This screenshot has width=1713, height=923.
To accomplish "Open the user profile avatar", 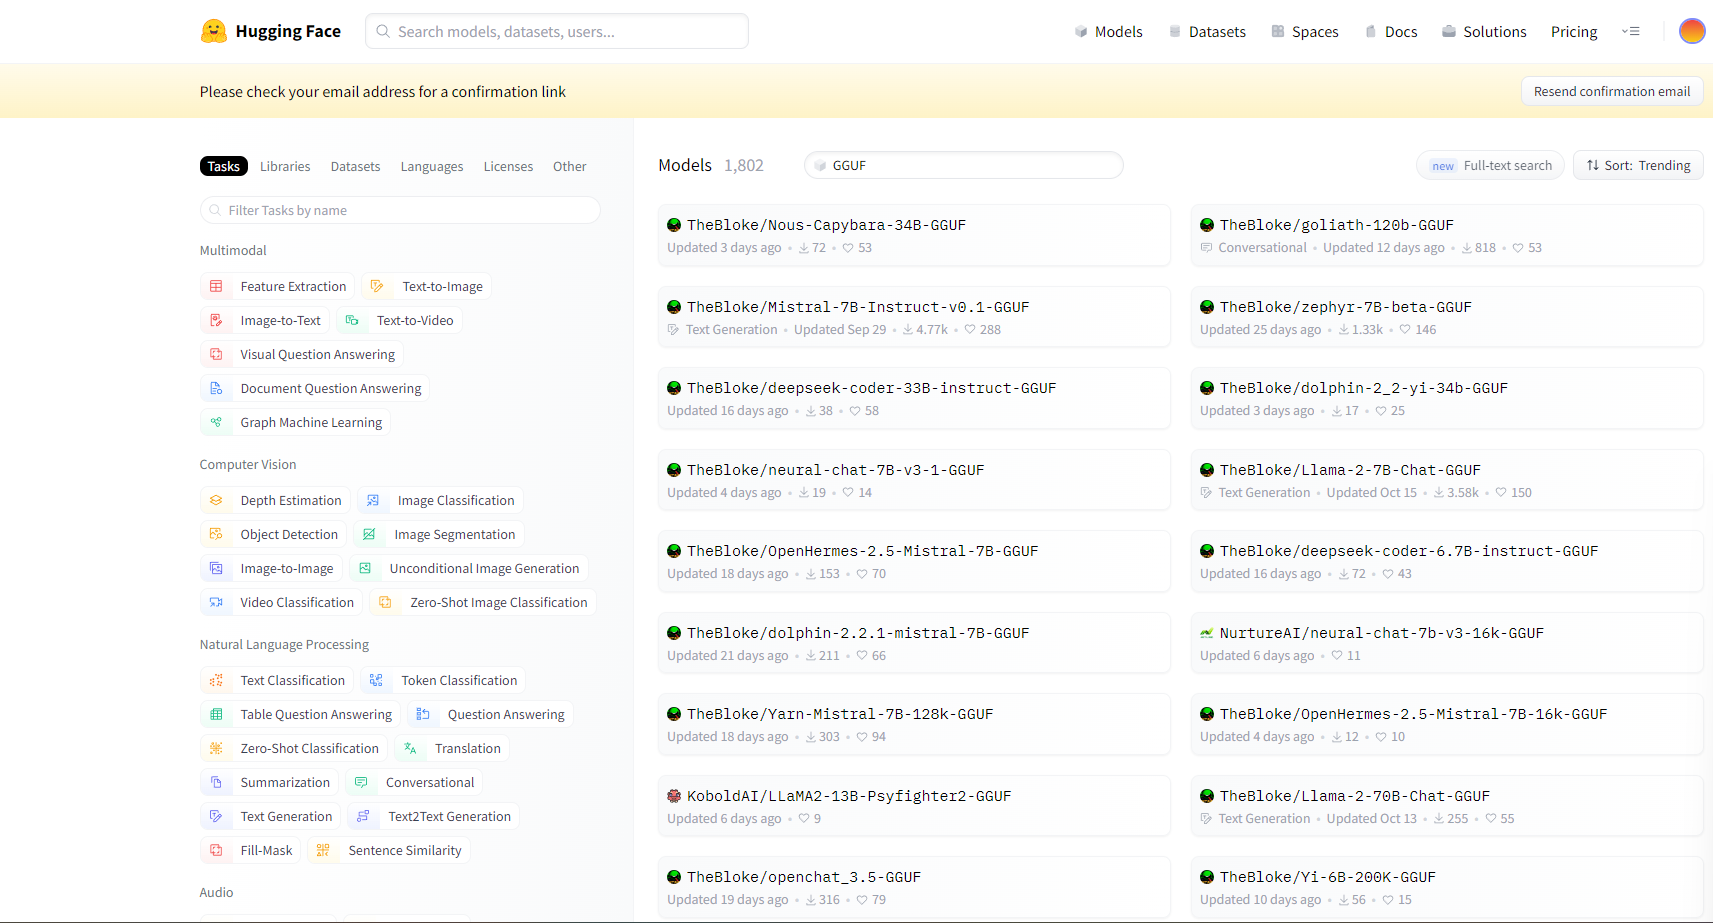I will coord(1692,31).
